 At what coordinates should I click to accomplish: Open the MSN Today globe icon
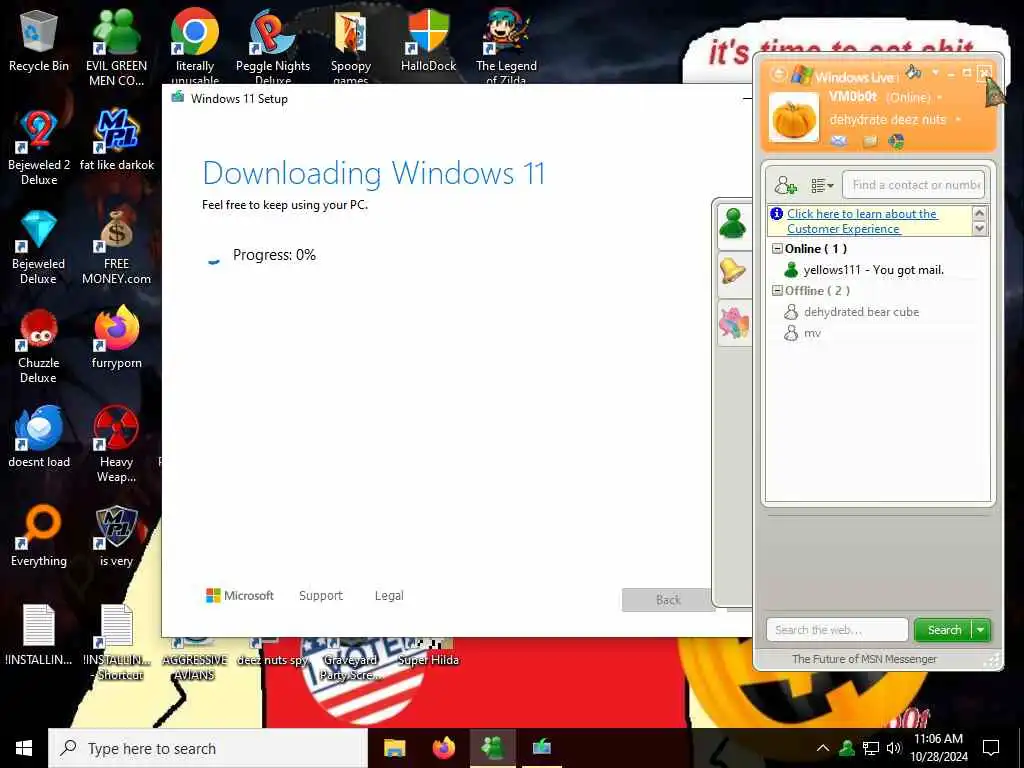coord(897,140)
